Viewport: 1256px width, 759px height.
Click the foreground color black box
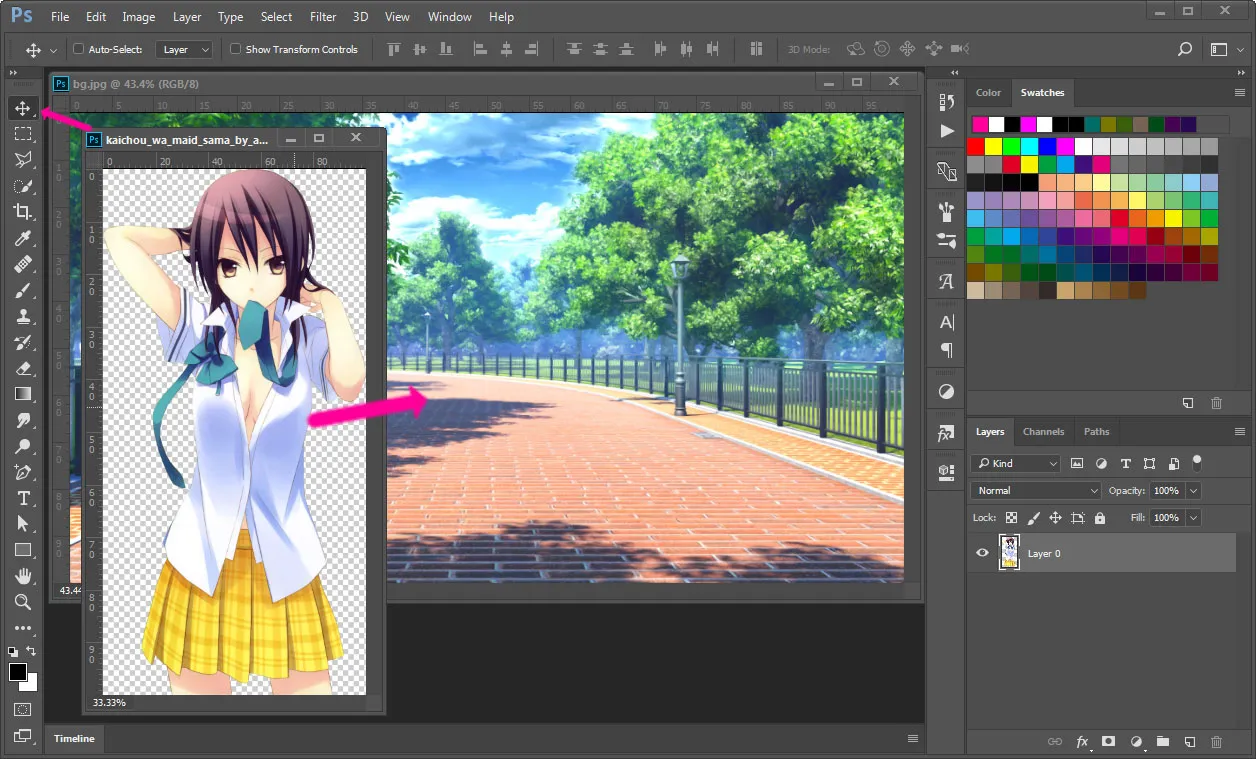(17, 672)
